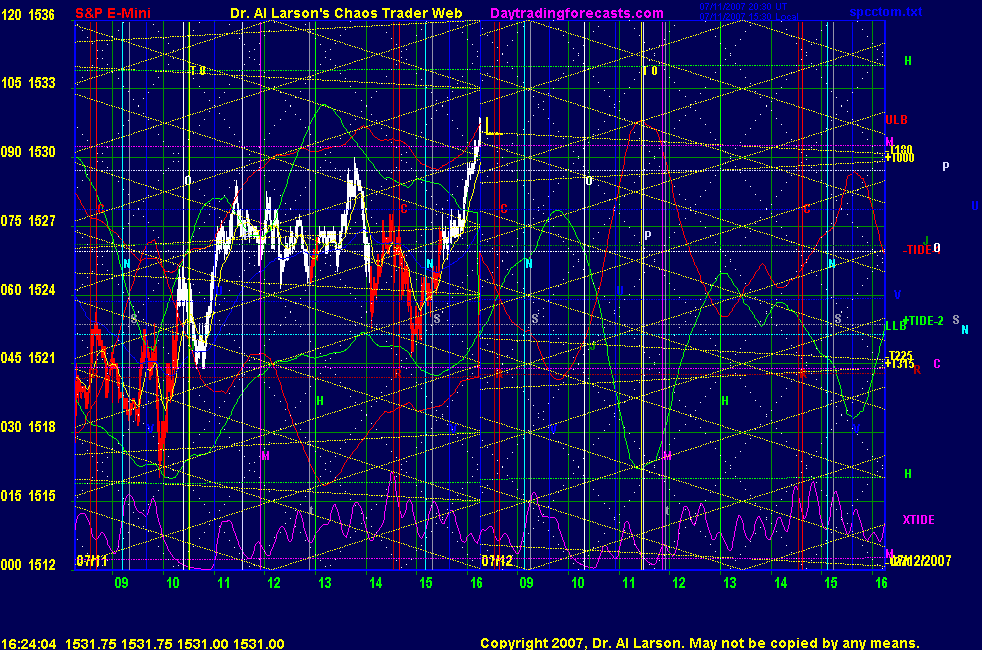Select the 045 1521 price axis label
The image size is (982, 650).
click(28, 358)
